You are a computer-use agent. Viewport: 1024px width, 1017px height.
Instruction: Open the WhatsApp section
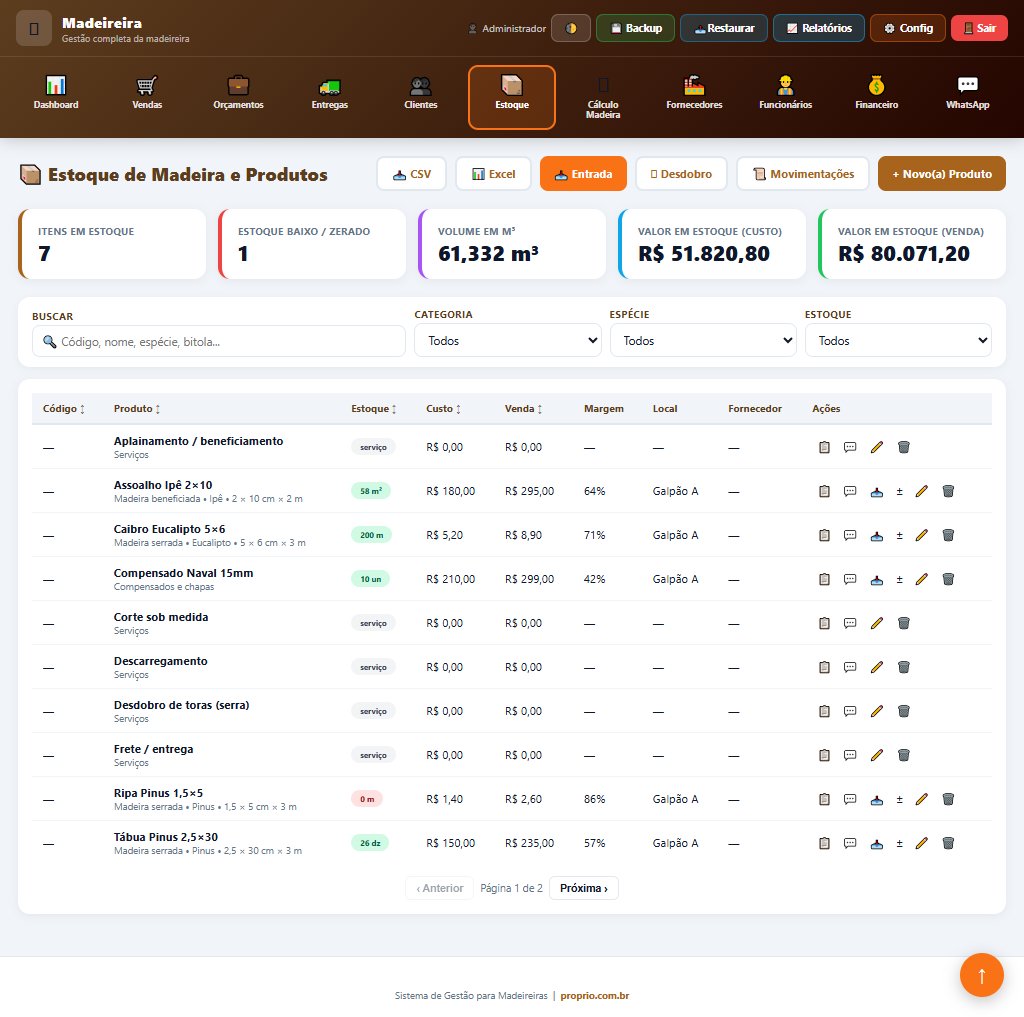[x=968, y=97]
